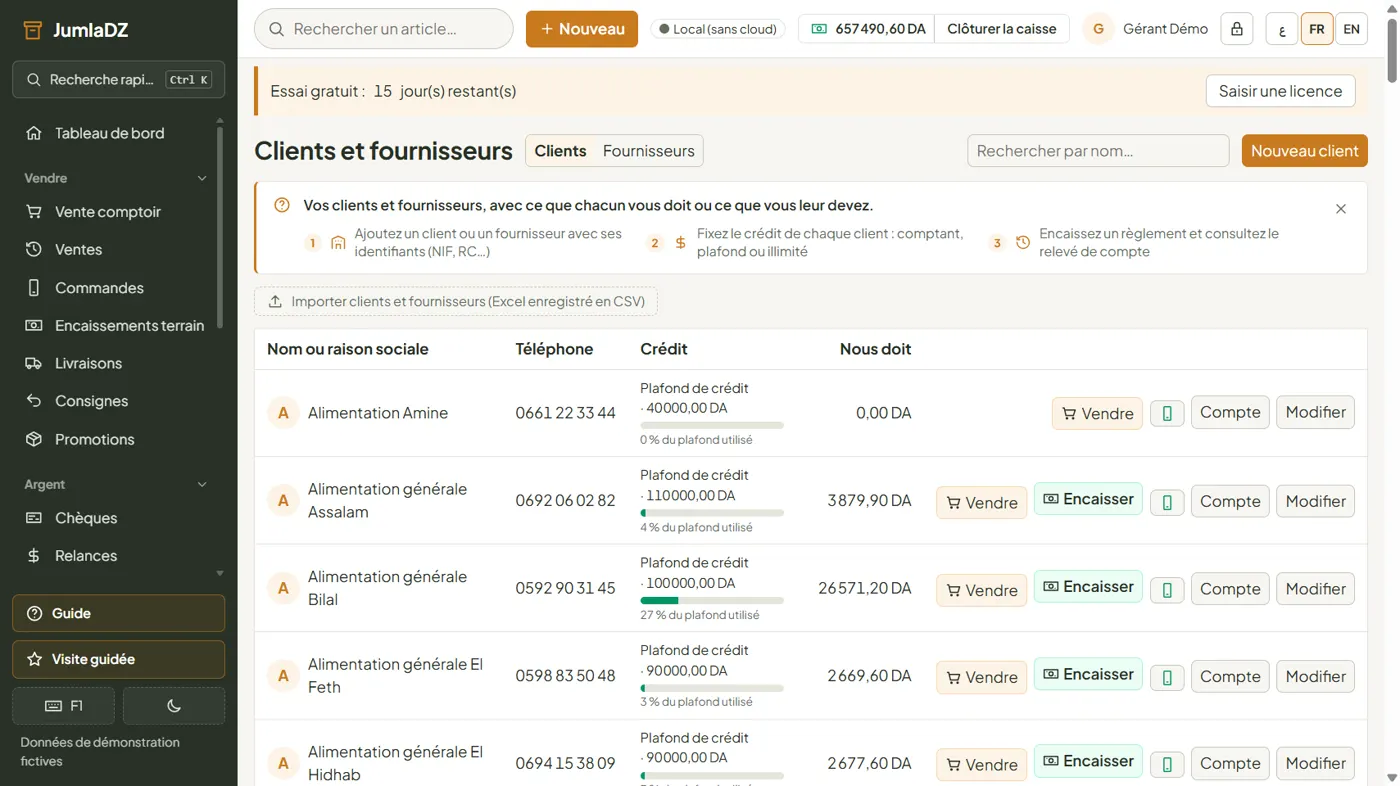Click the phone icon in Alimentation générale El Feth row
The image size is (1400, 786).
[1167, 677]
